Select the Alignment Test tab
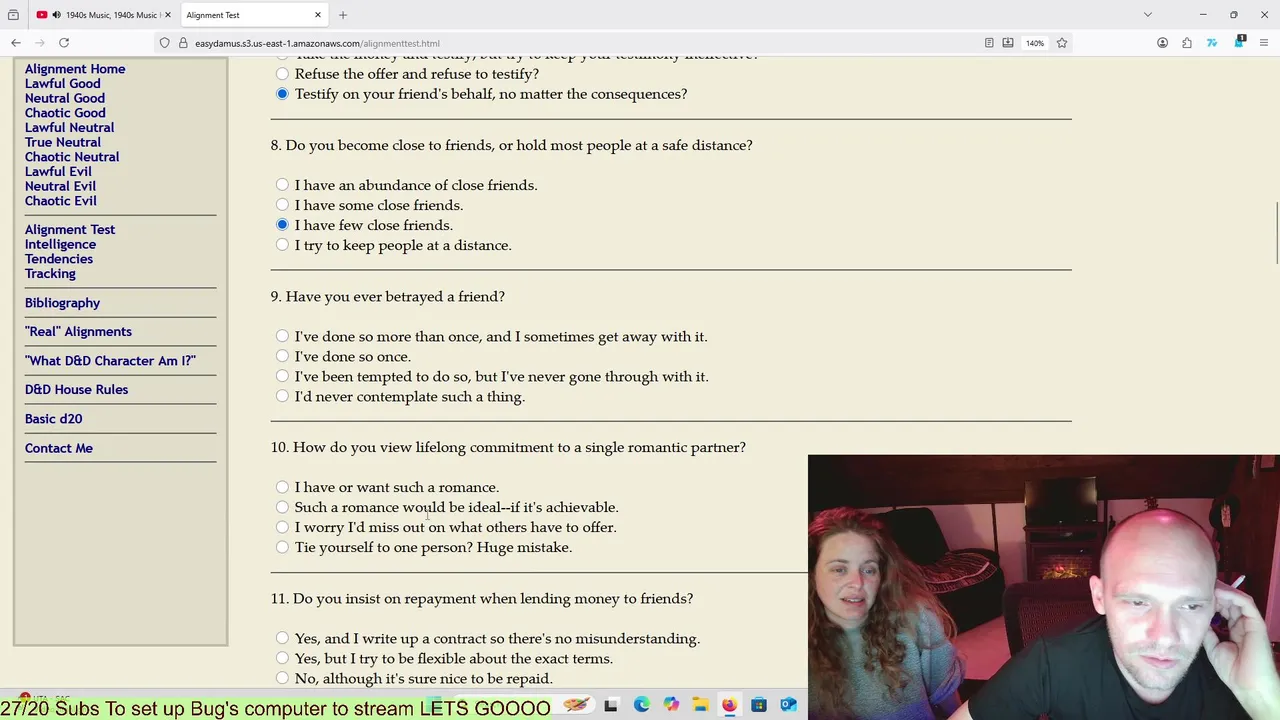1280x720 pixels. click(x=254, y=15)
